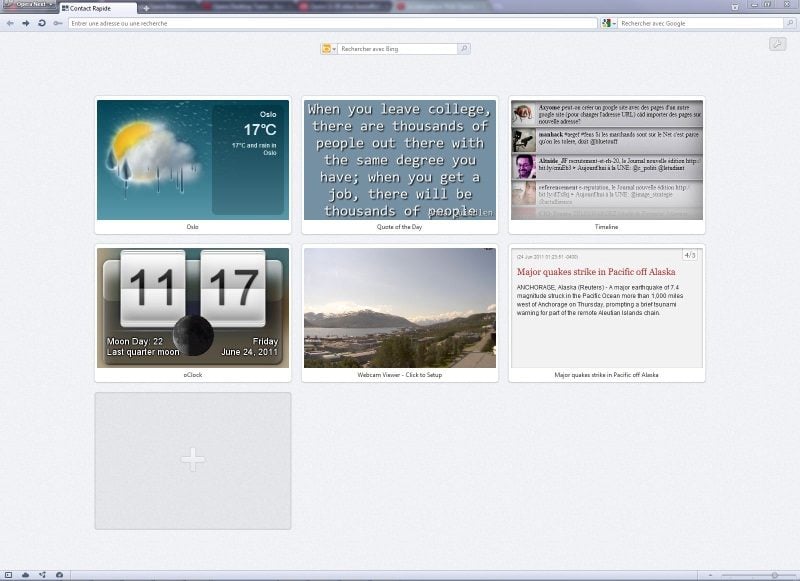Go forward using the forward arrow
The width and height of the screenshot is (800, 581).
[x=26, y=23]
